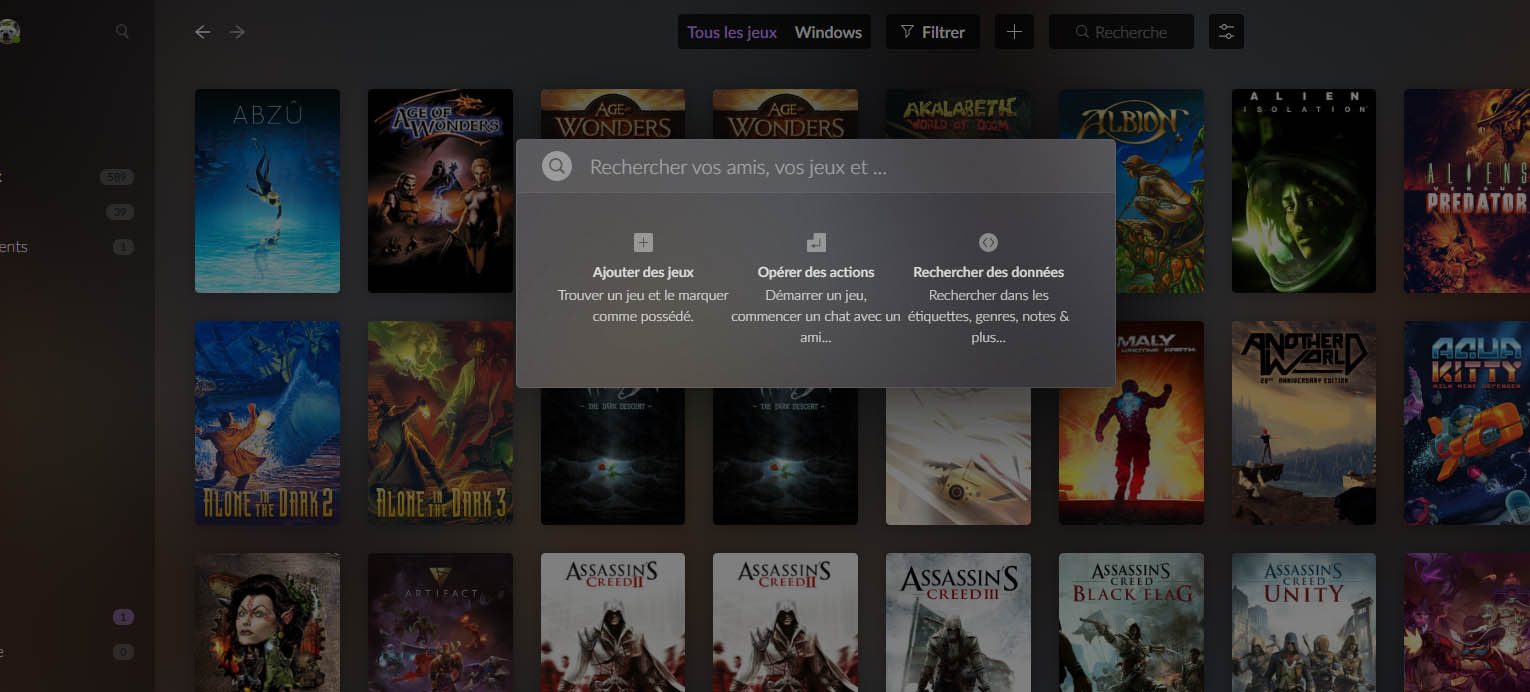Screen dimensions: 1530x692
Task: Open the Alone in the Dark 3 cover
Action: click(440, 423)
